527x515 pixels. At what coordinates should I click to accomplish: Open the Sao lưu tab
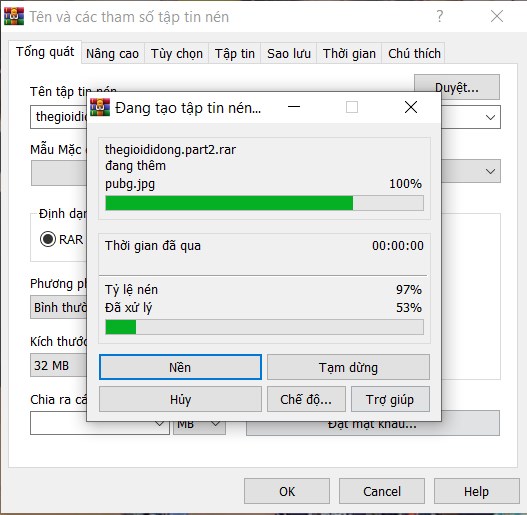point(289,53)
